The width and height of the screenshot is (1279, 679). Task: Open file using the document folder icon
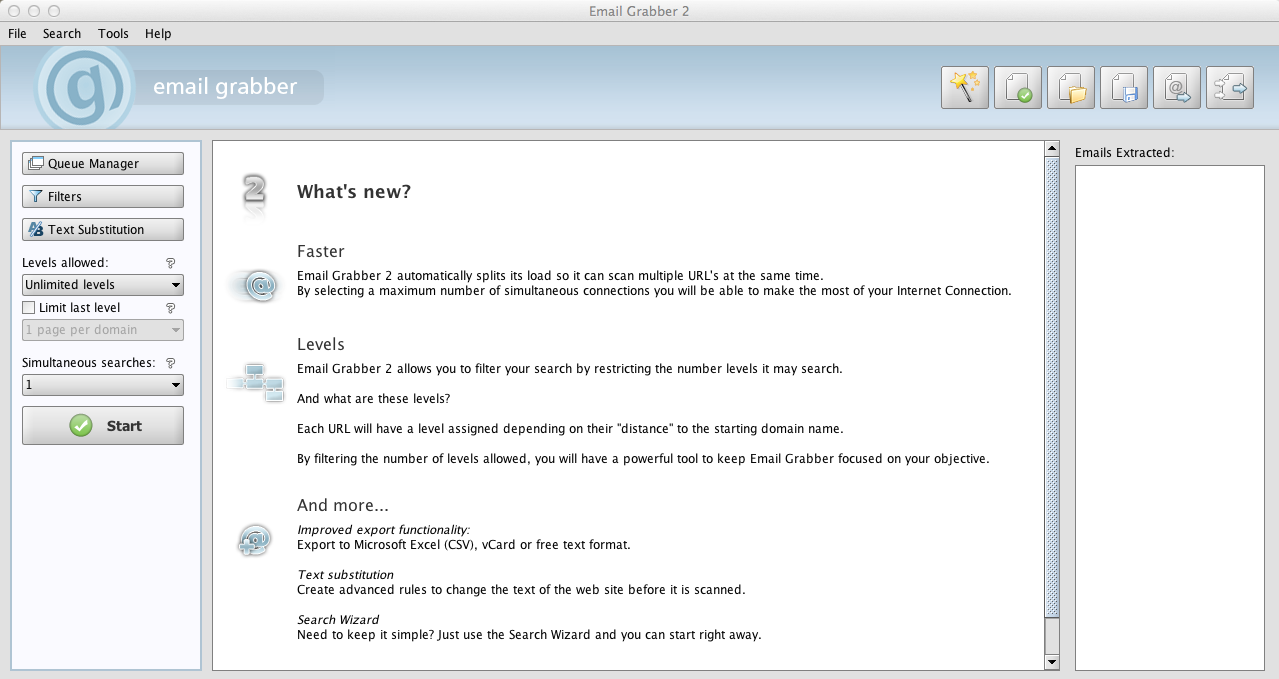point(1071,88)
